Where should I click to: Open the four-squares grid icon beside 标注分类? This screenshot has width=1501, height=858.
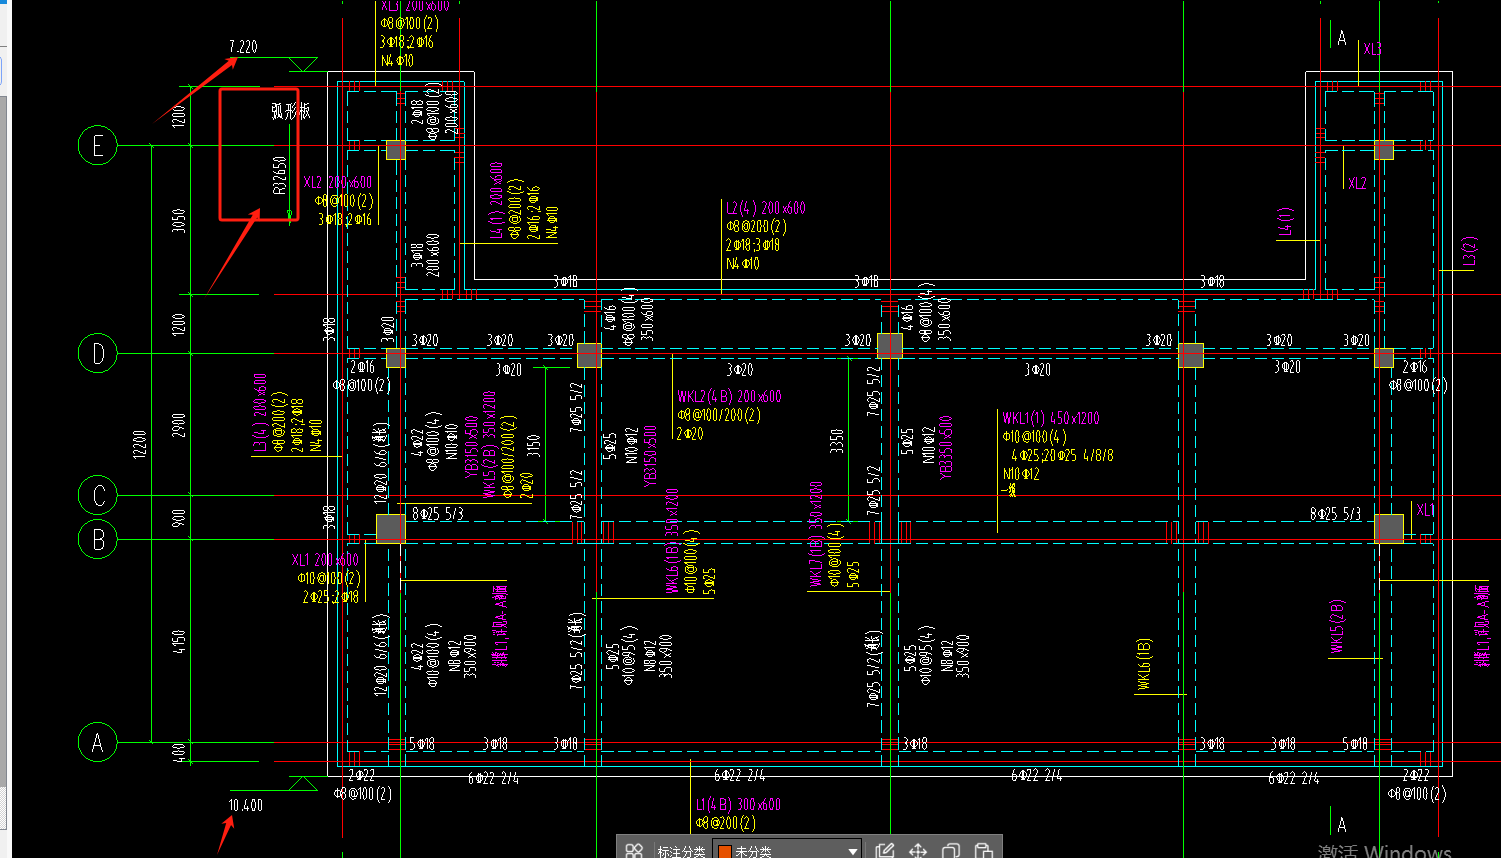tap(634, 851)
